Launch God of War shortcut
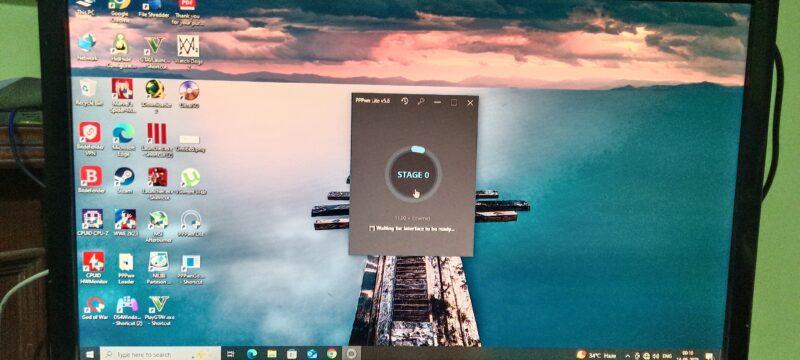This screenshot has width=800, height=360. pos(94,308)
